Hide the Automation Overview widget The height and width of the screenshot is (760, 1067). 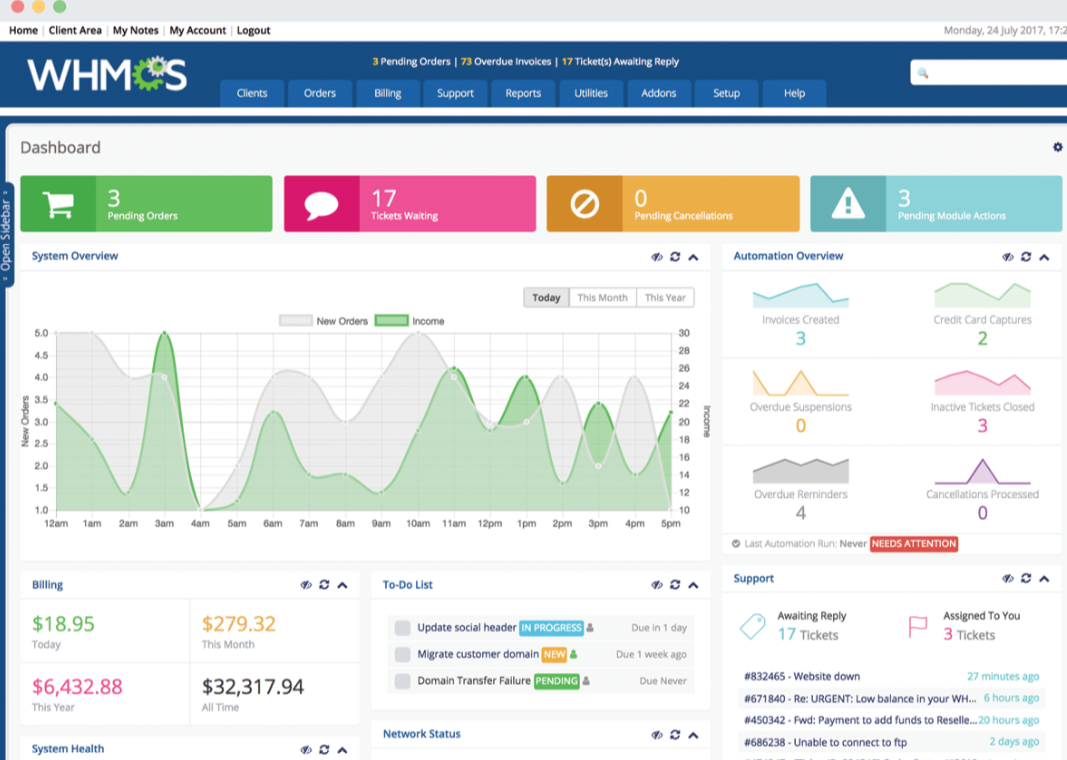1008,257
